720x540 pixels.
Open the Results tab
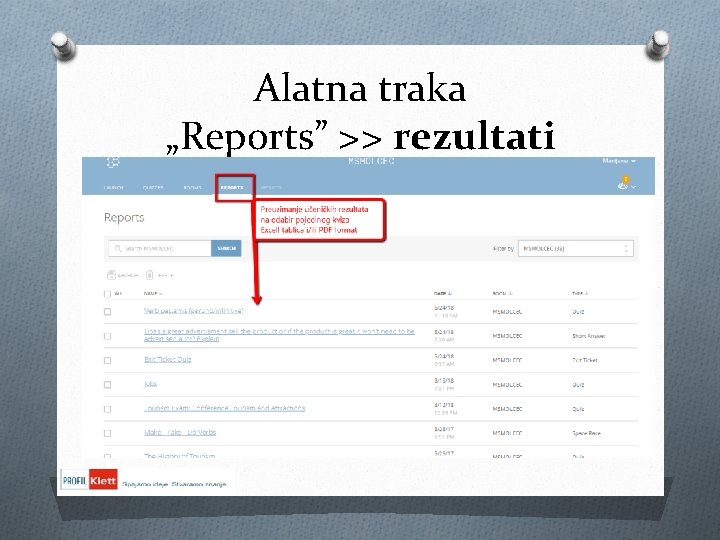click(x=271, y=188)
